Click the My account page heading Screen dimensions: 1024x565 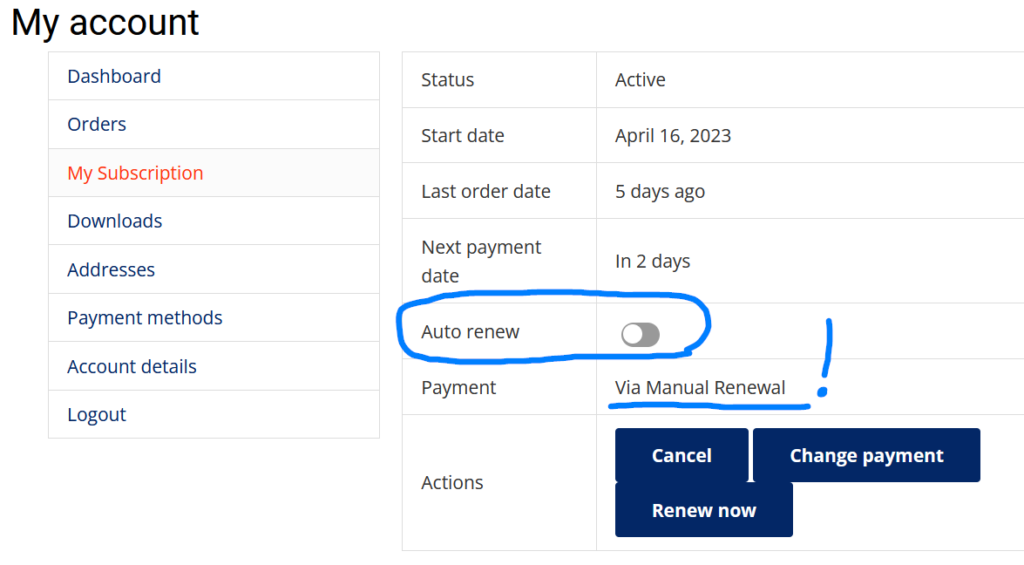105,22
